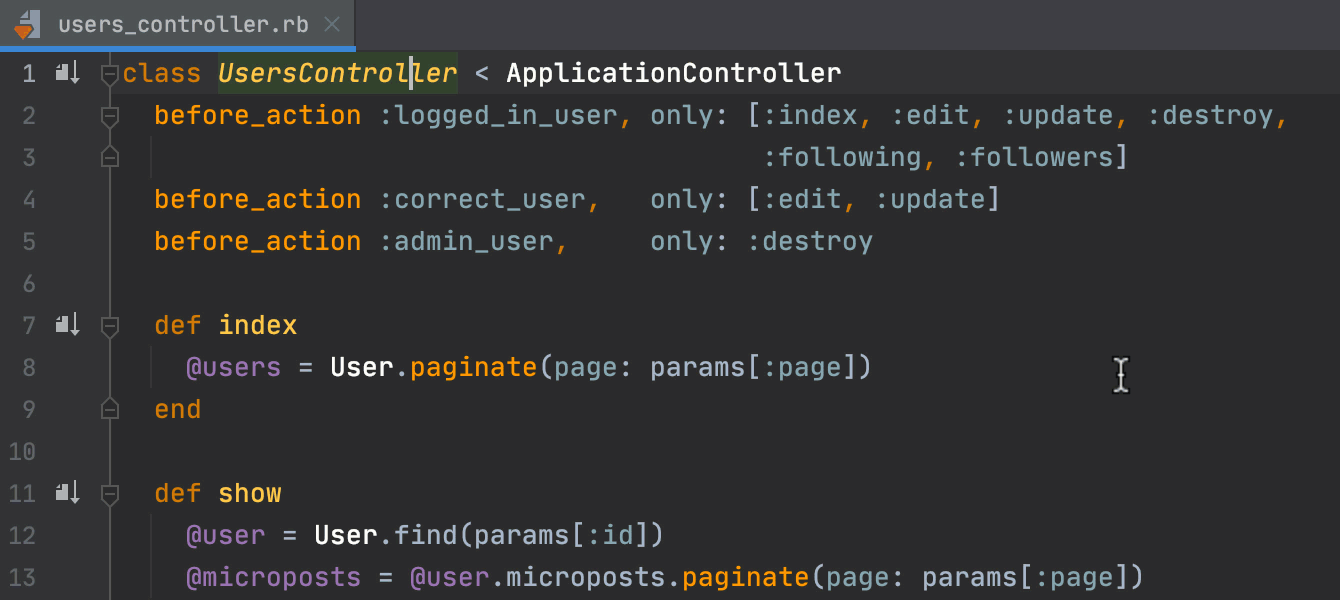Click line number 10 in the gutter
The height and width of the screenshot is (600, 1340).
22,452
